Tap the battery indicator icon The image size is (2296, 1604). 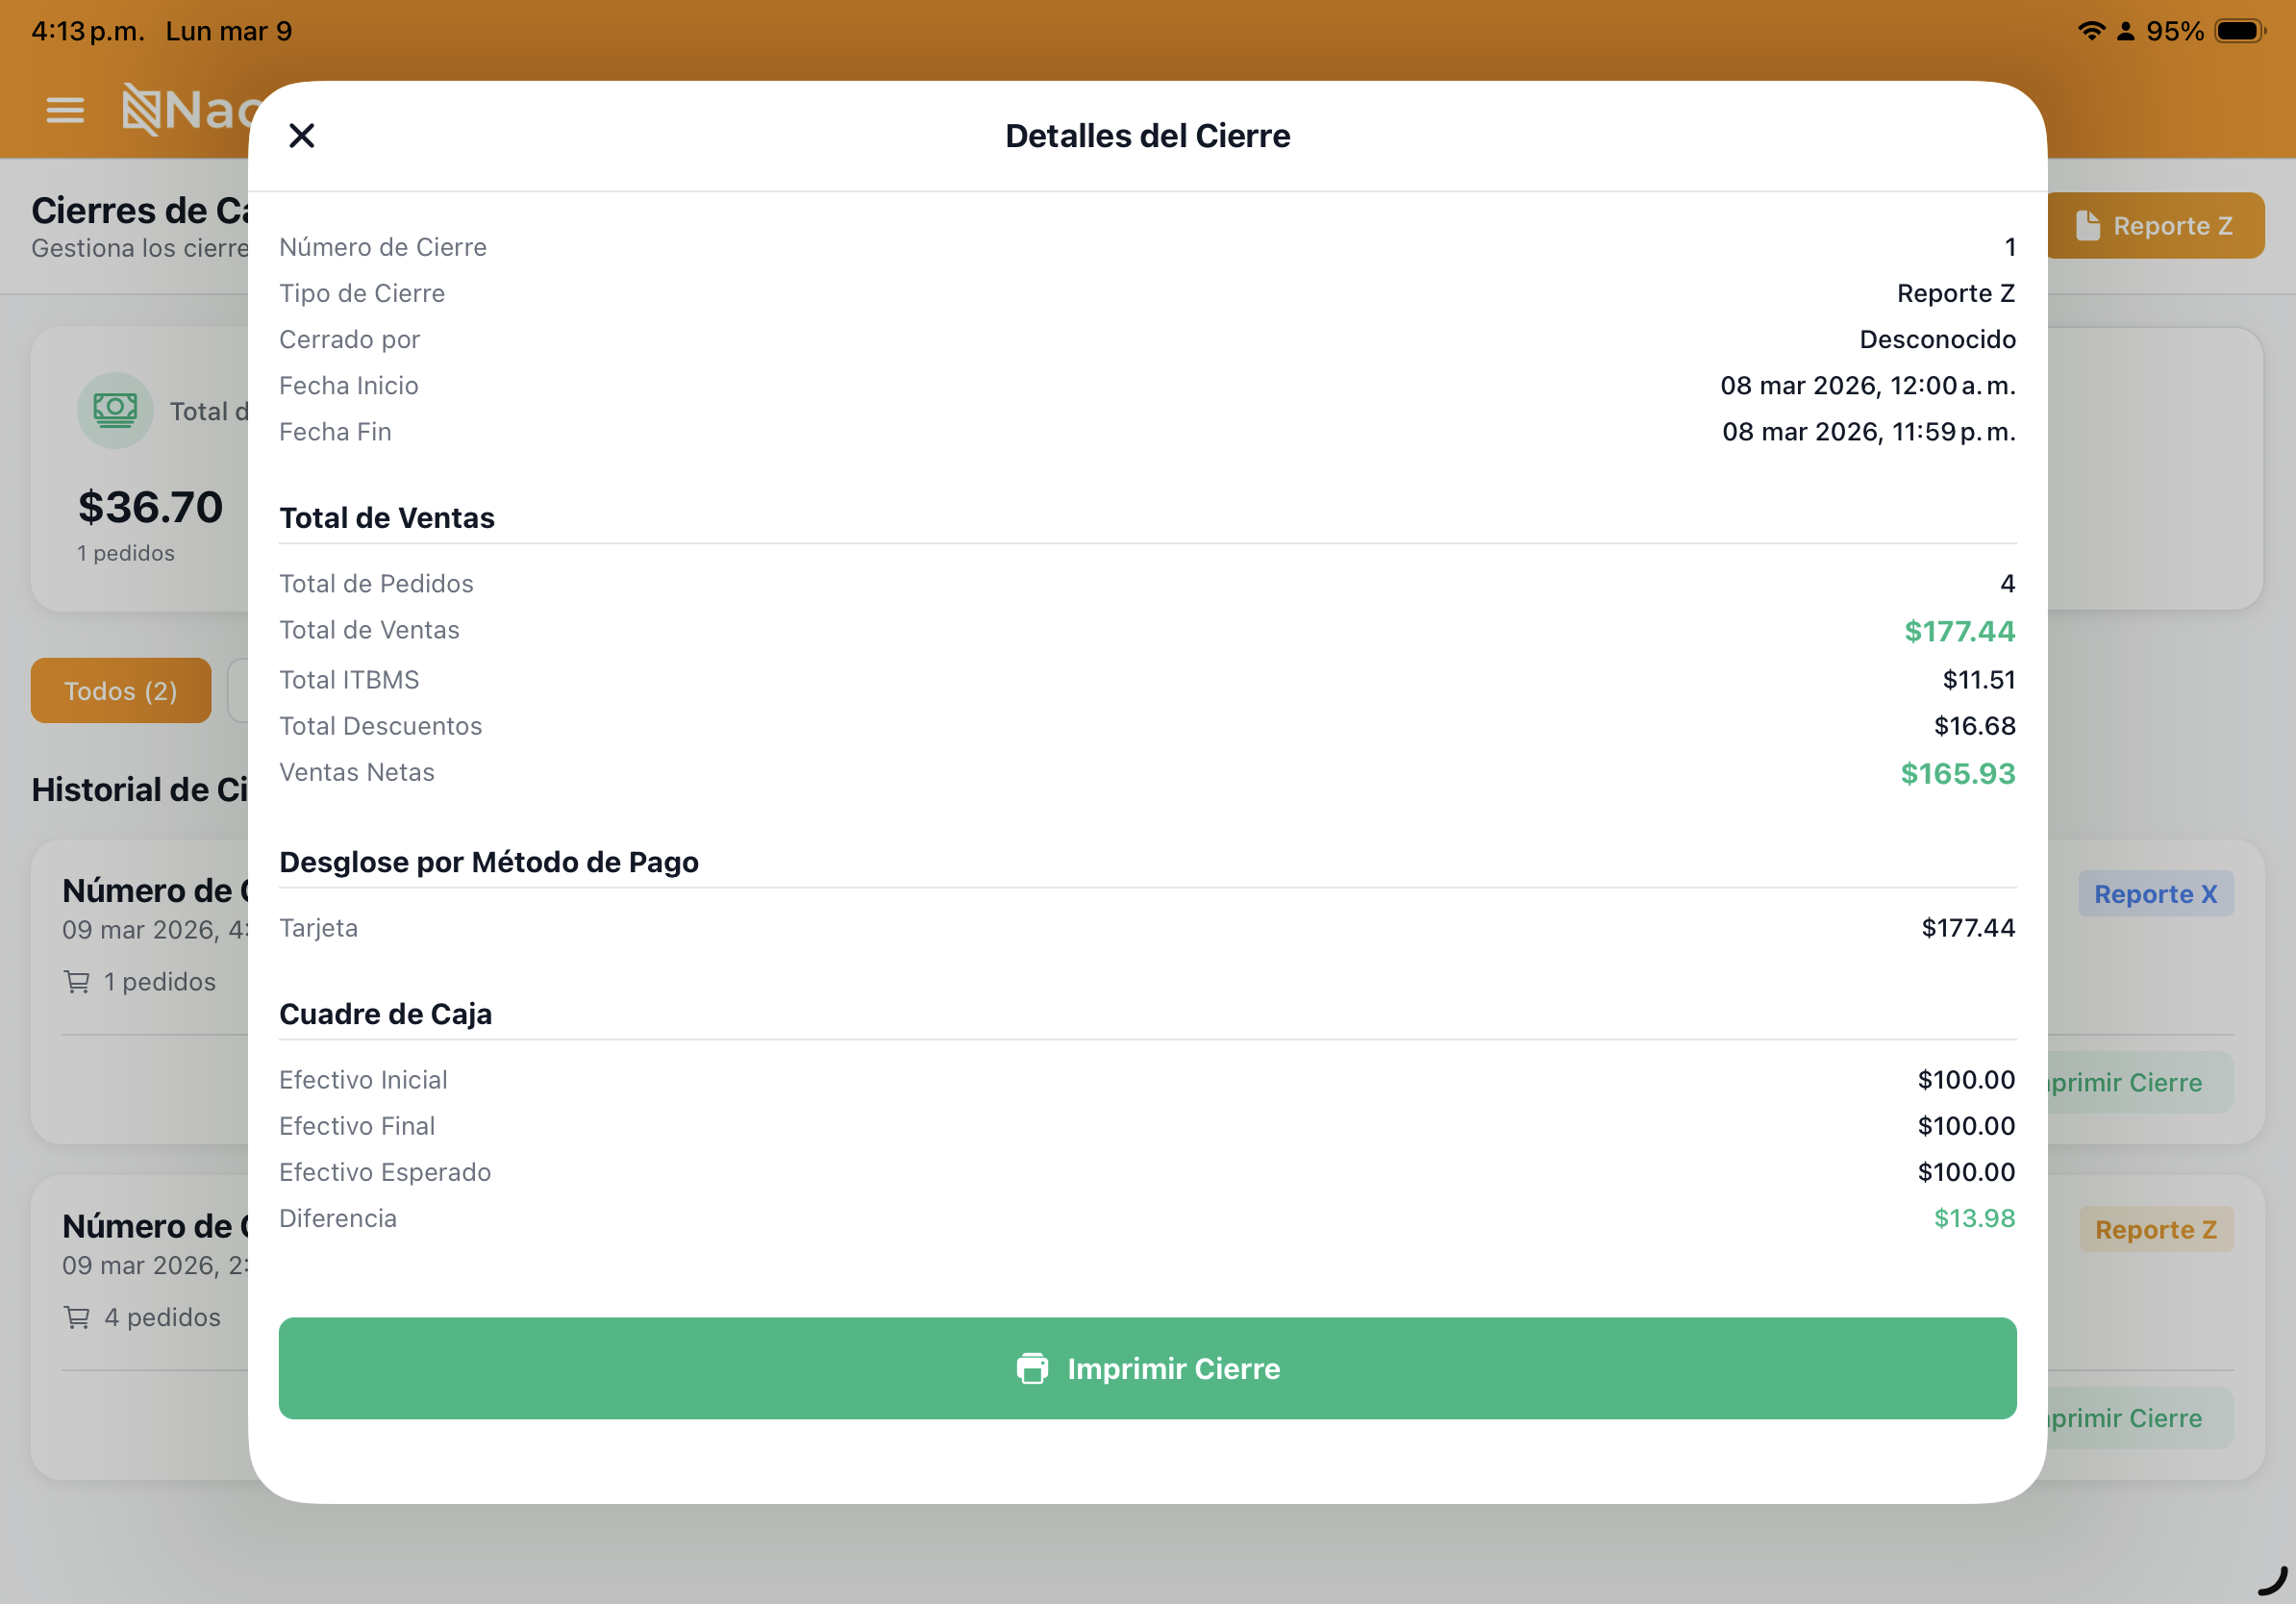2238,31
